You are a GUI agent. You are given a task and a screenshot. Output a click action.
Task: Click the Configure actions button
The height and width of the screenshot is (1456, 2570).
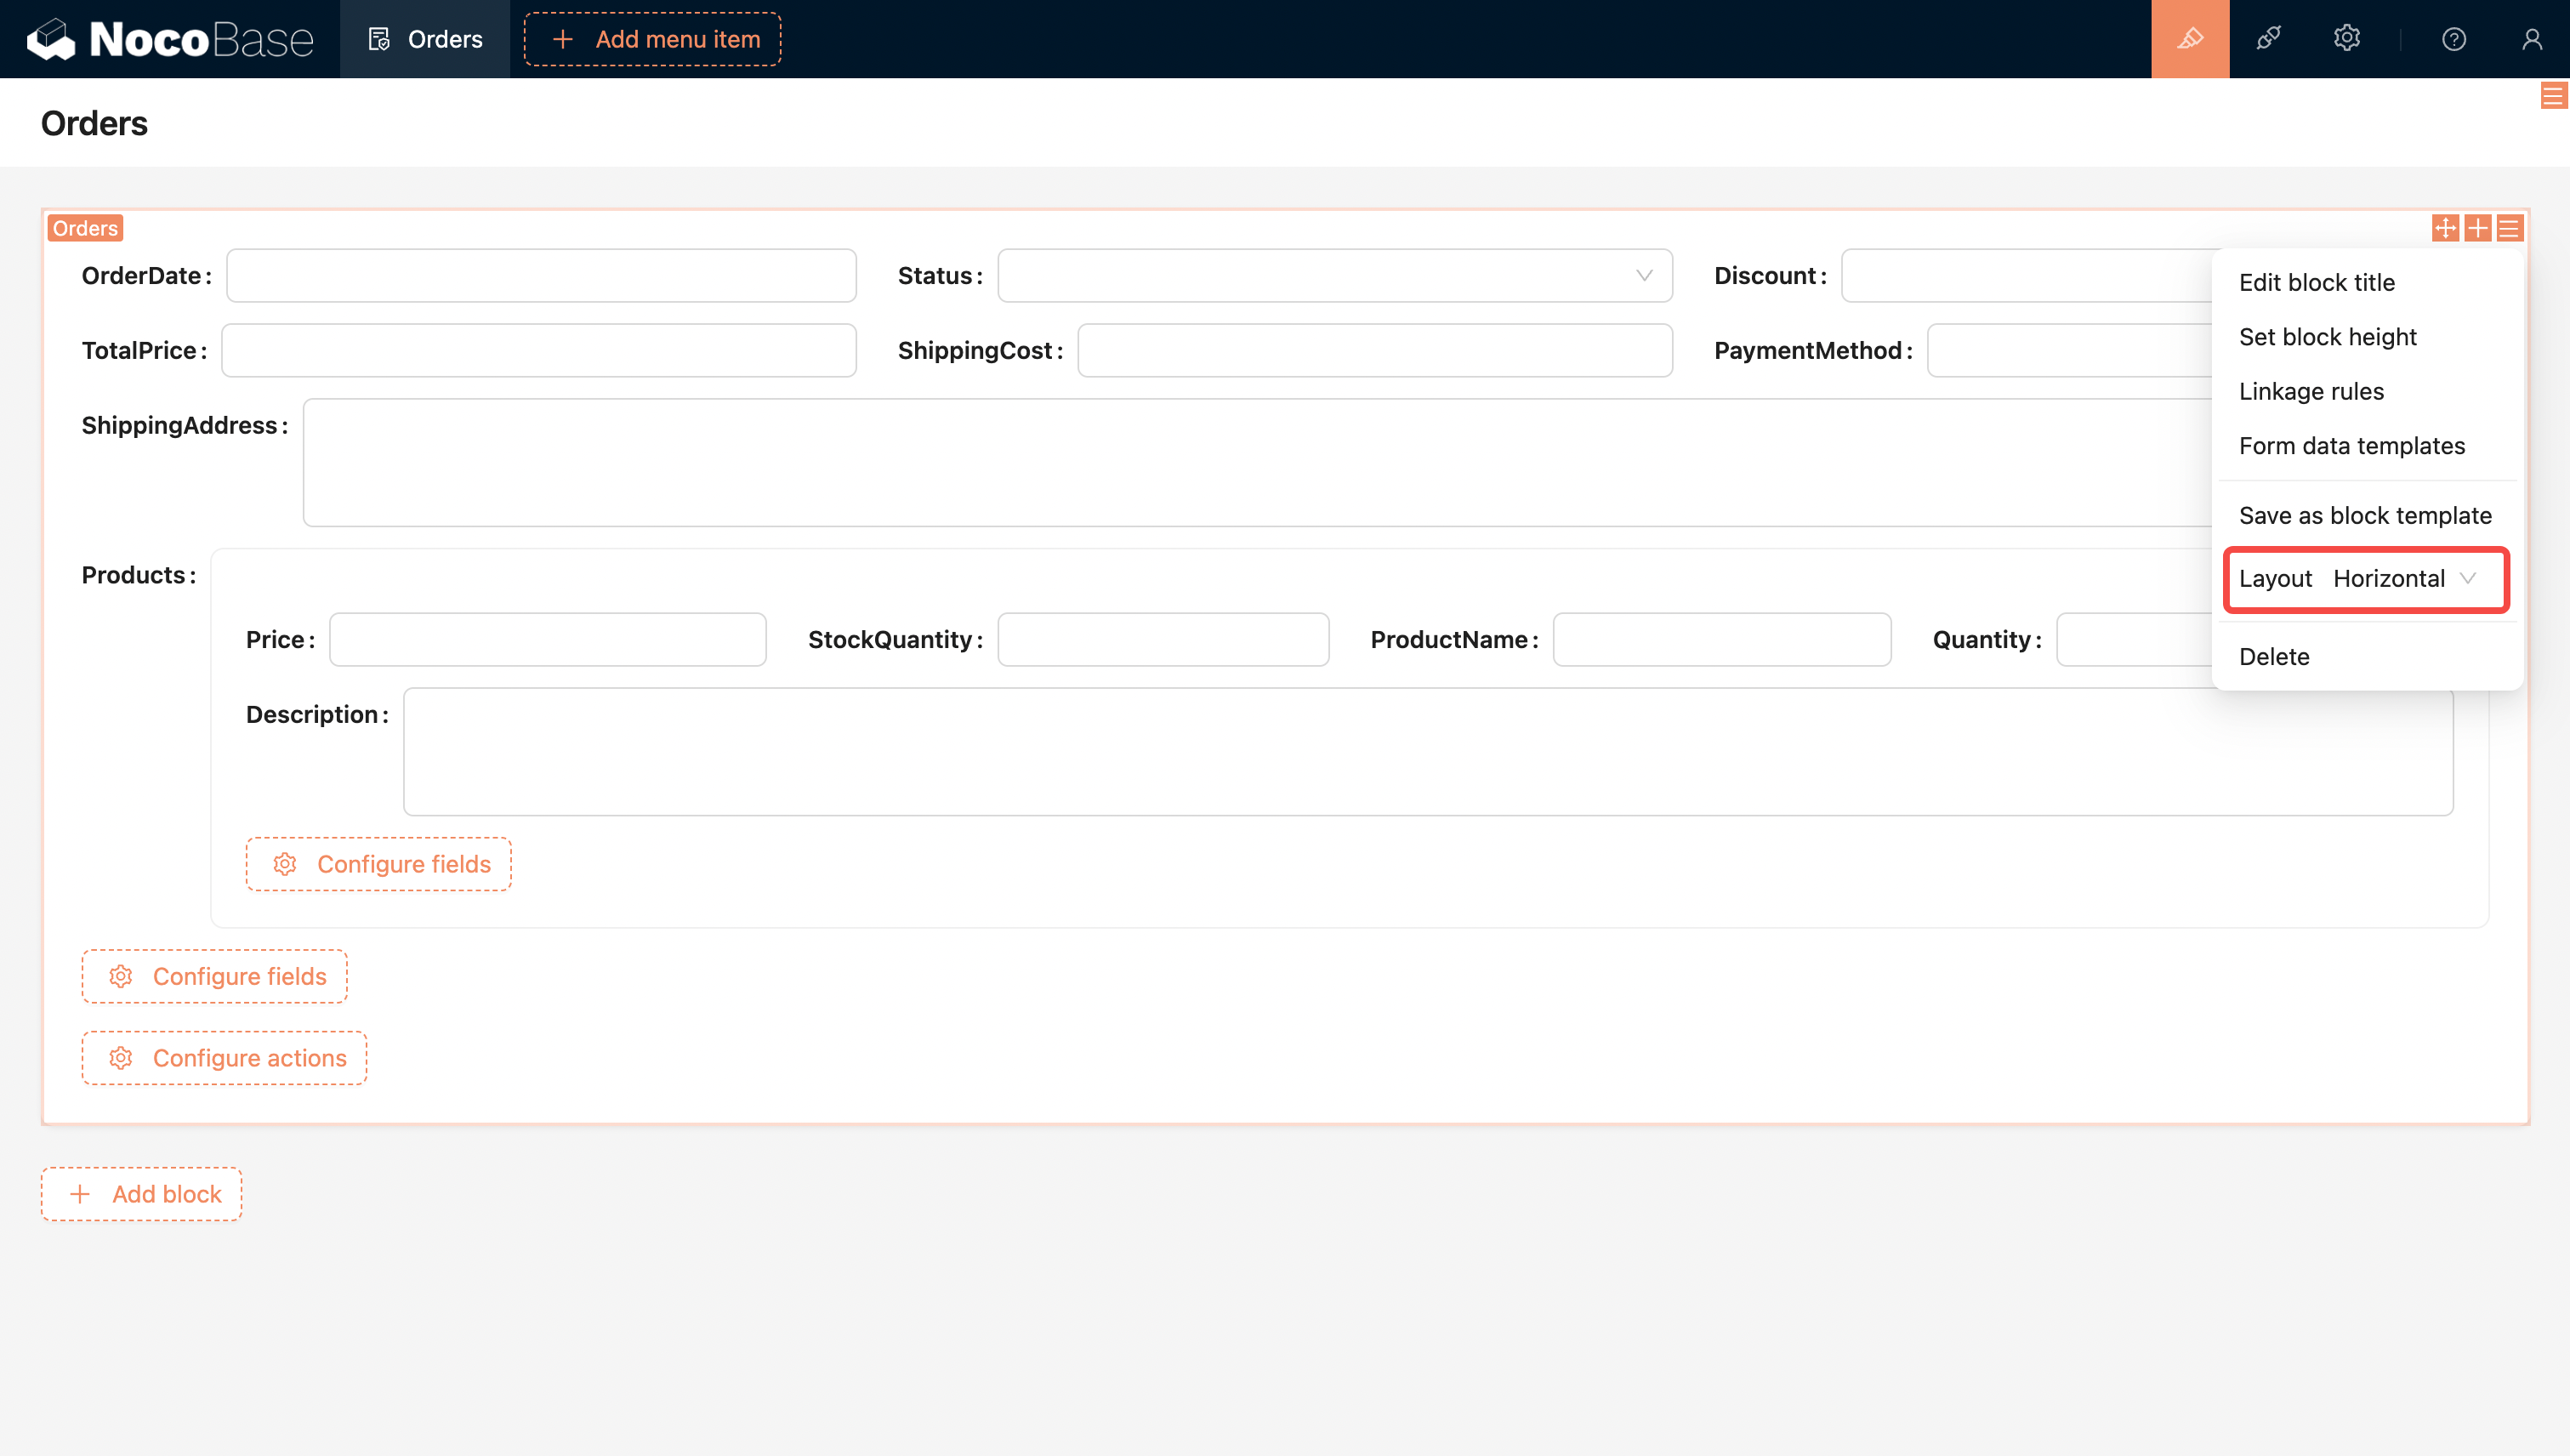click(224, 1058)
